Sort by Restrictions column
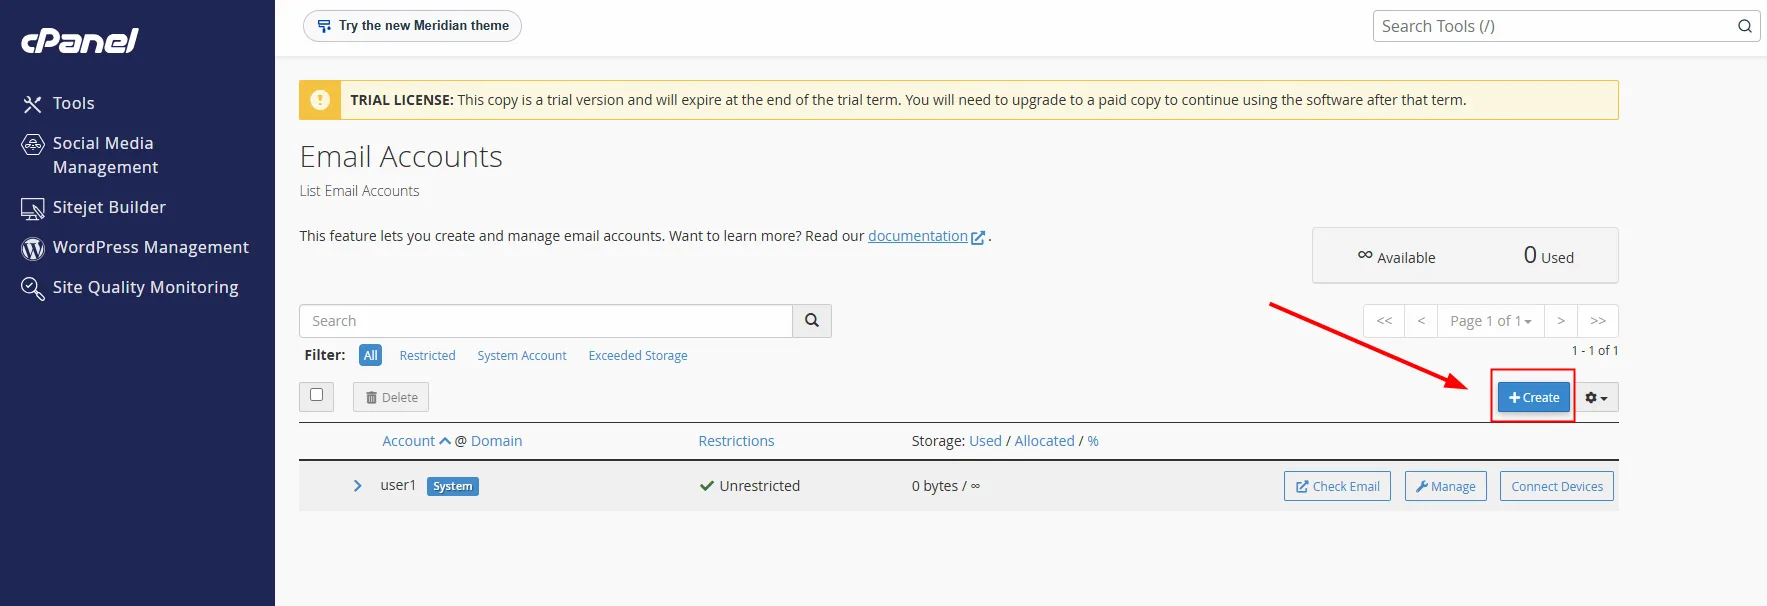Viewport: 1767px width, 606px height. click(736, 441)
